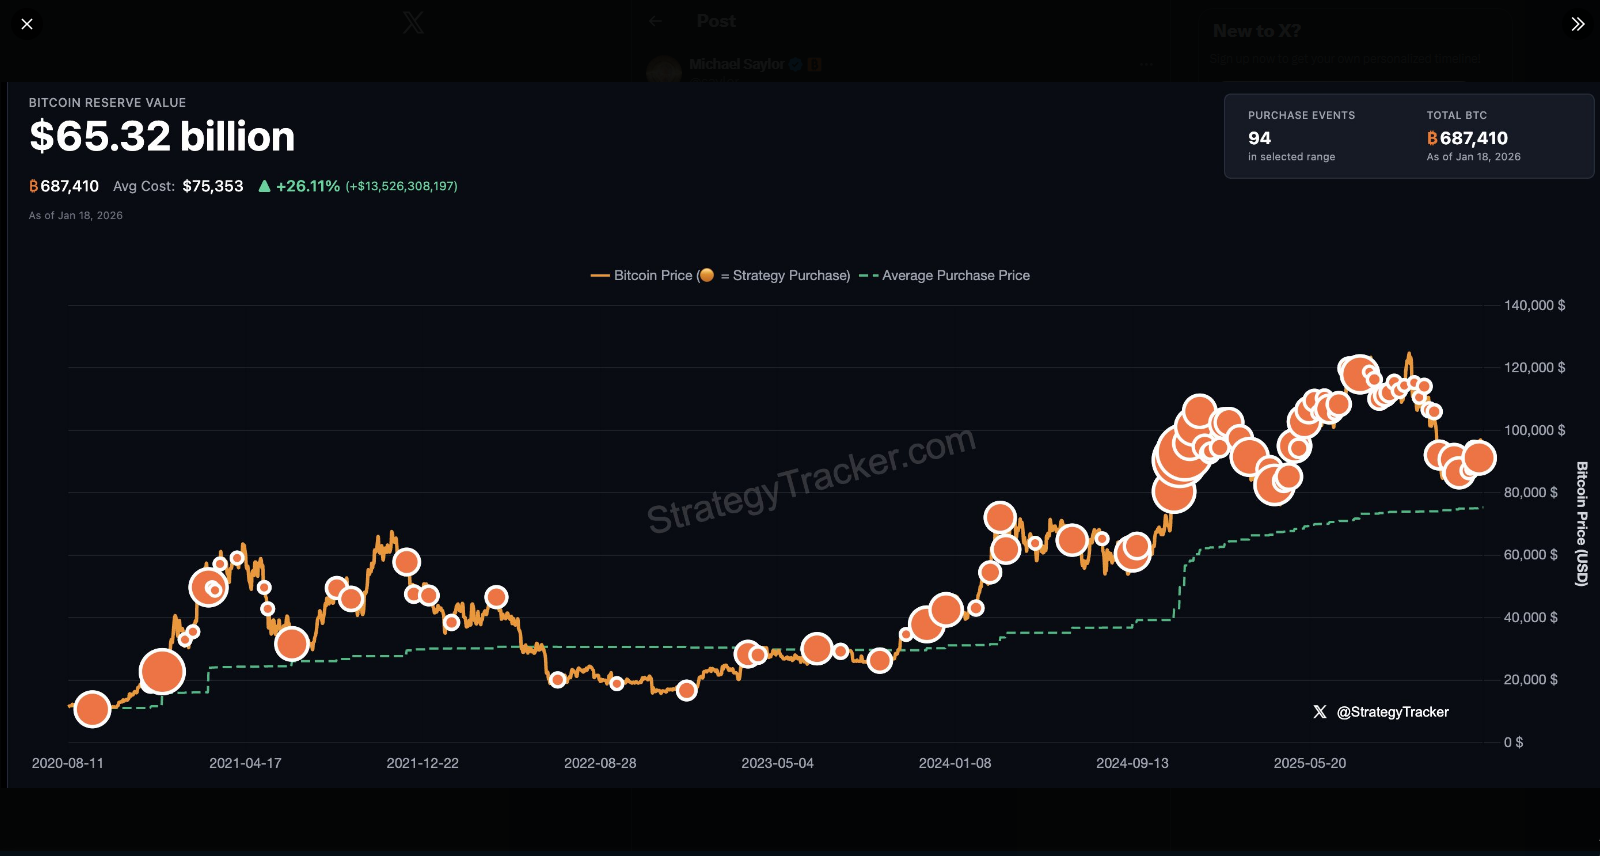Toggle the Average Purchase Price legend entry
1600x856 pixels.
pyautogui.click(x=955, y=275)
